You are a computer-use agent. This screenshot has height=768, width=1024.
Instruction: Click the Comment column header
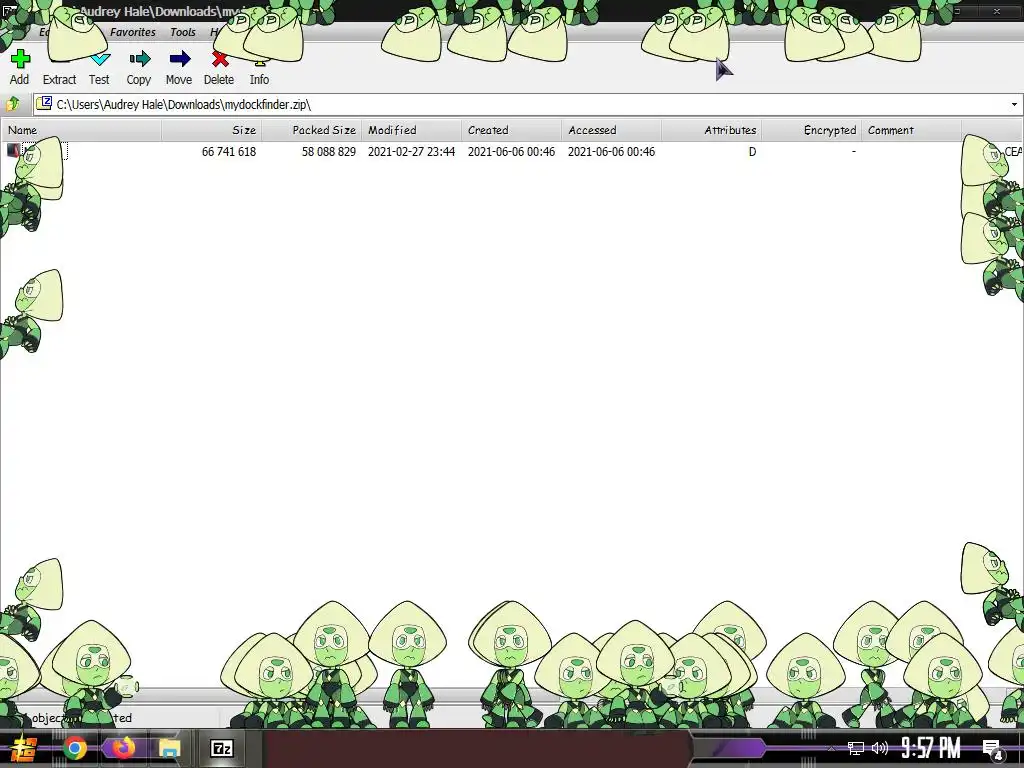[x=911, y=130]
